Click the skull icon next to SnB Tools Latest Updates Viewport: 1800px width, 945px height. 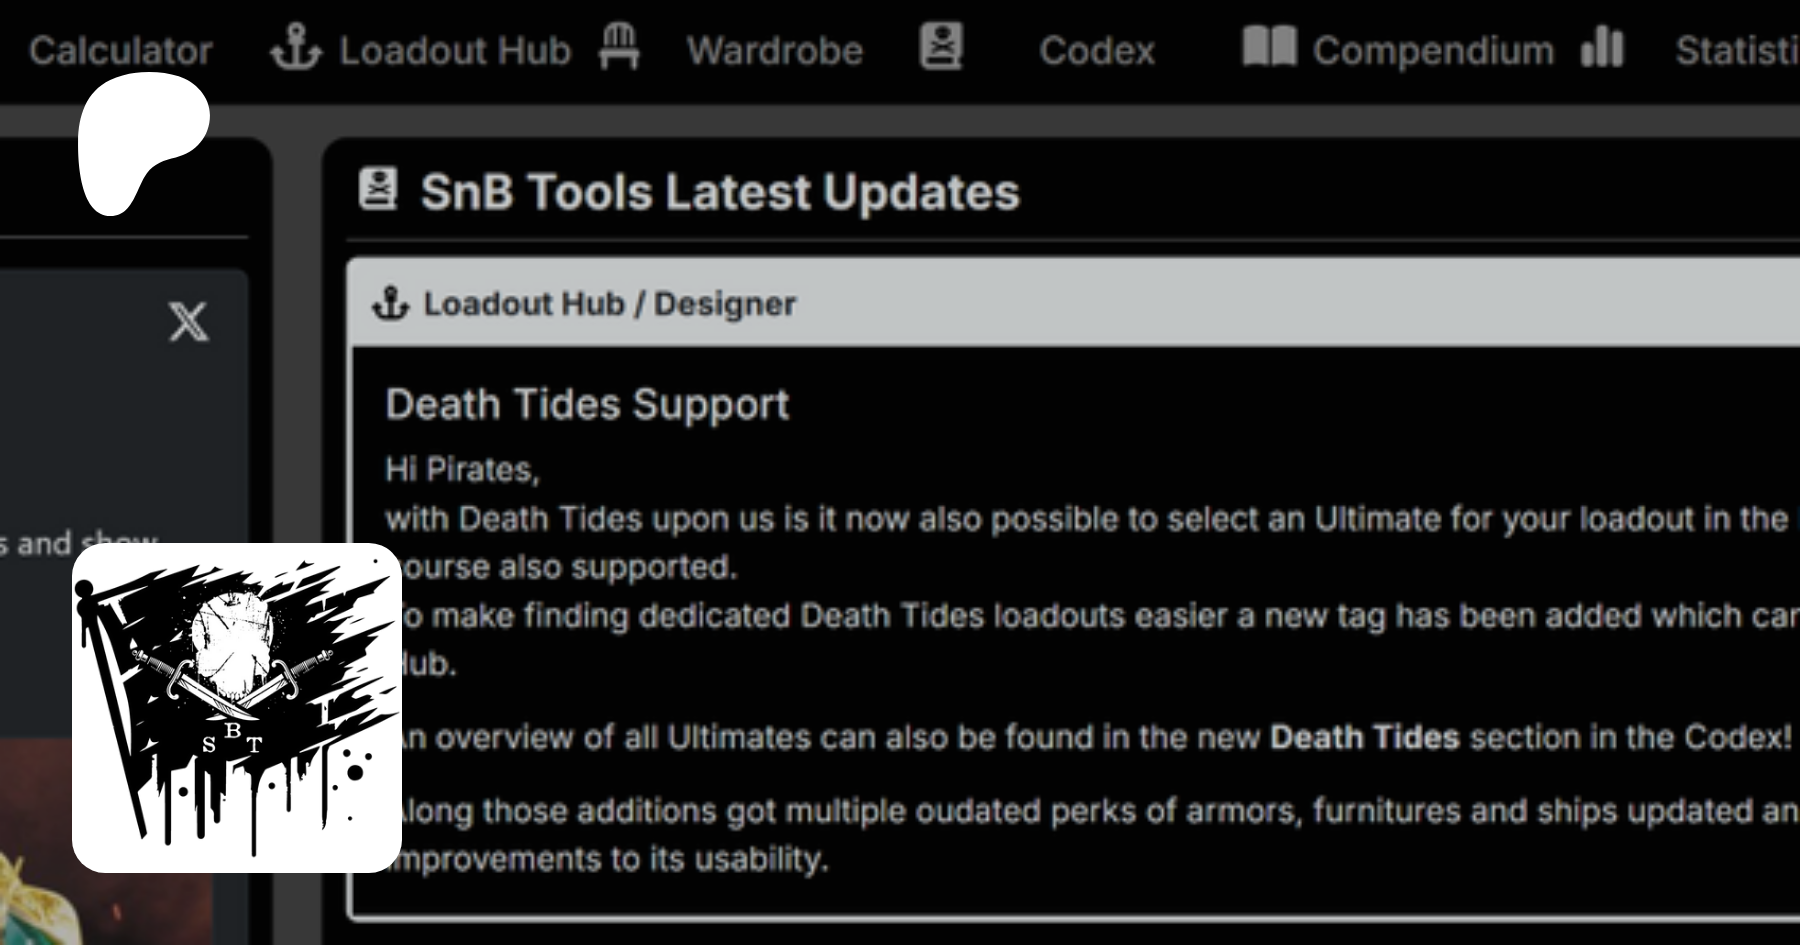tap(378, 189)
